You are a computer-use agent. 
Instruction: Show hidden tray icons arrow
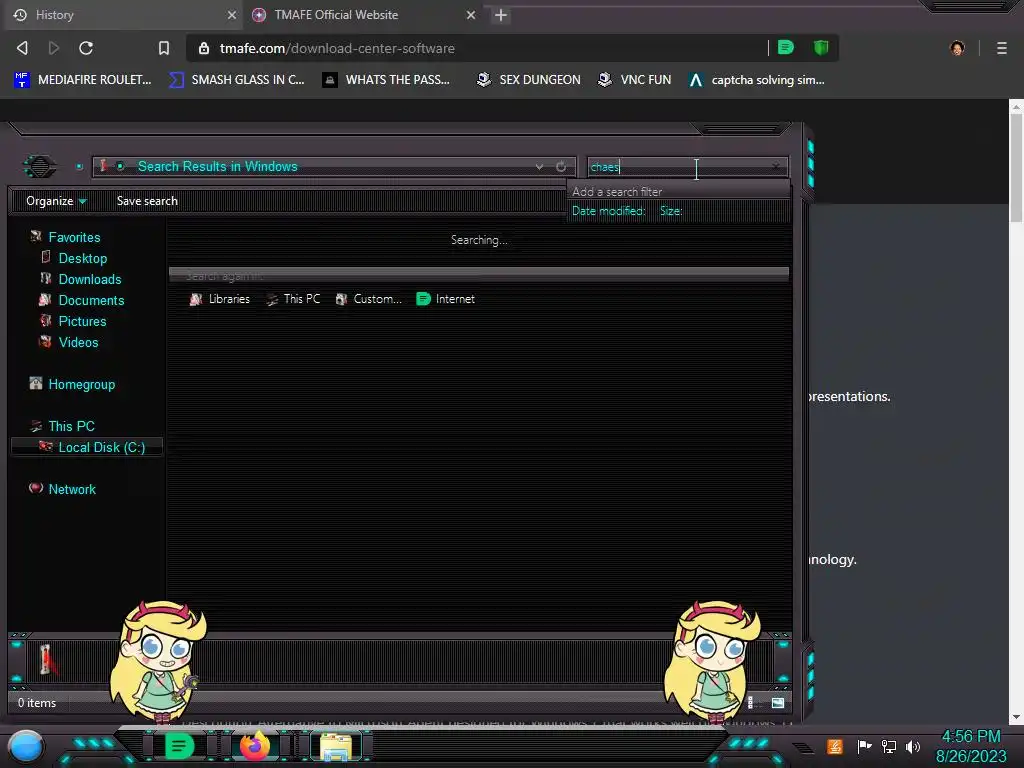804,747
